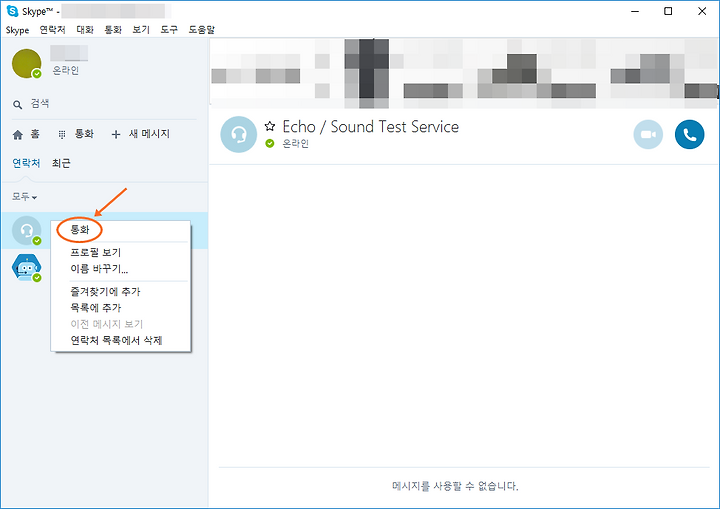The image size is (720, 509).
Task: Click the search field 검색
Action: tap(104, 104)
